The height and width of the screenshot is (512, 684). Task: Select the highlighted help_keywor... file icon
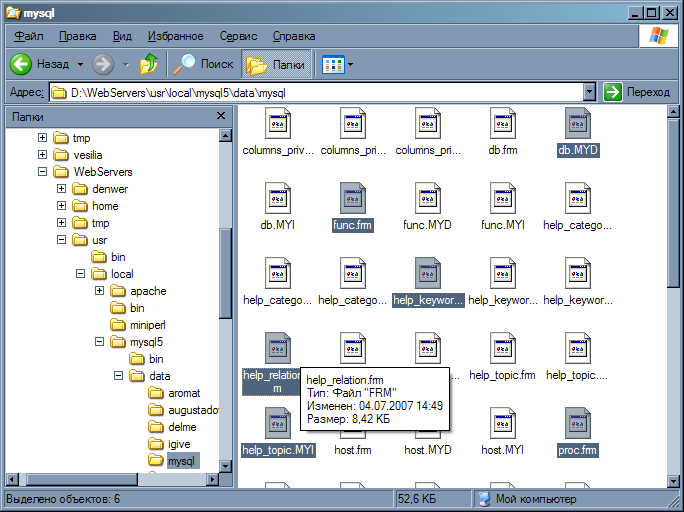point(428,273)
